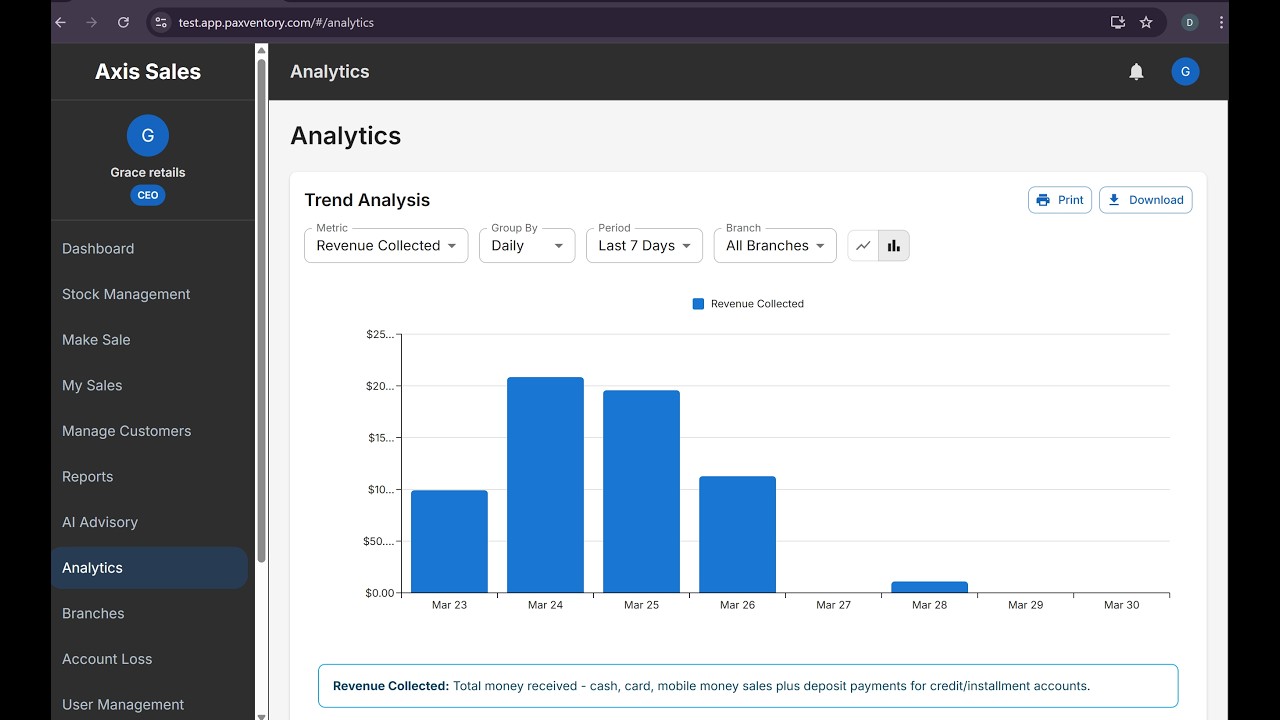Viewport: 1280px width, 720px height.
Task: Switch to bar chart view
Action: 894,246
